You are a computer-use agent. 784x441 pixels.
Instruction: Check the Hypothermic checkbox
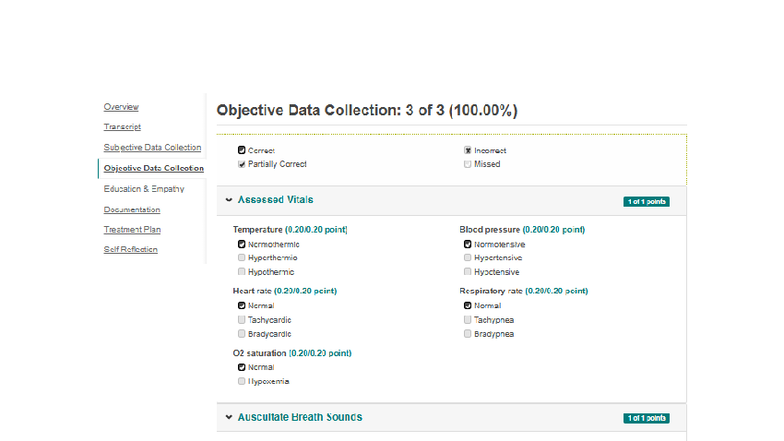(x=242, y=272)
